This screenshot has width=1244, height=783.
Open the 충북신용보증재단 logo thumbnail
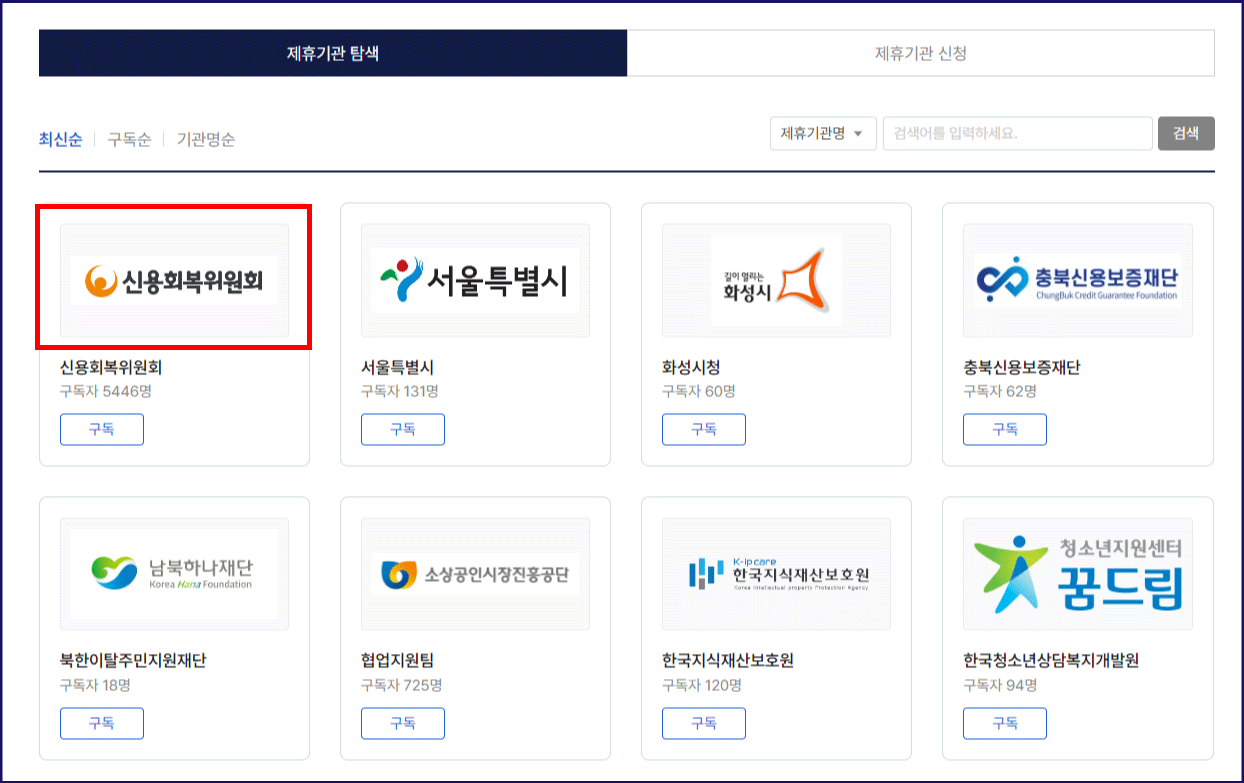pyautogui.click(x=1078, y=280)
